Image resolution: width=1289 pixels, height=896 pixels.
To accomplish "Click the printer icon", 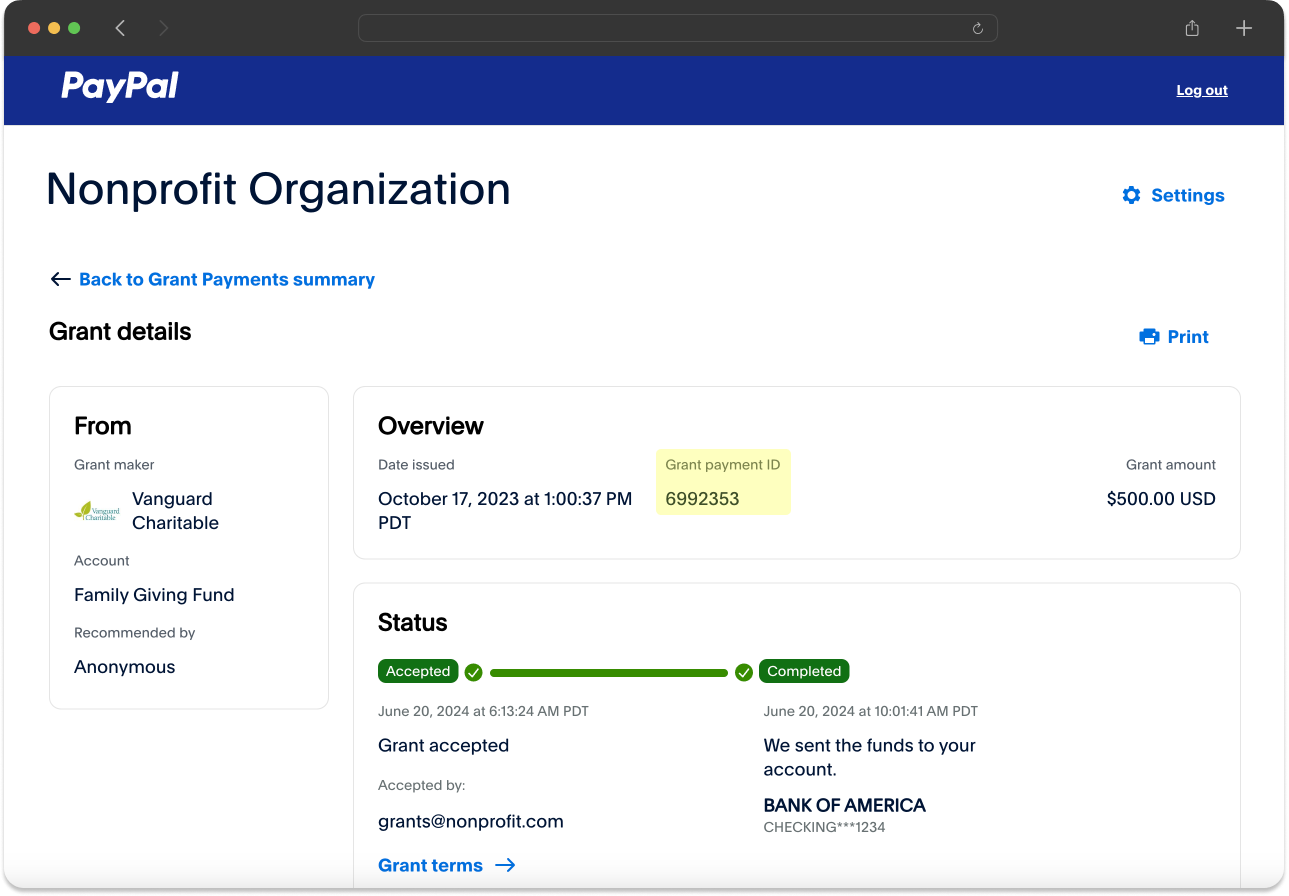I will tap(1149, 337).
